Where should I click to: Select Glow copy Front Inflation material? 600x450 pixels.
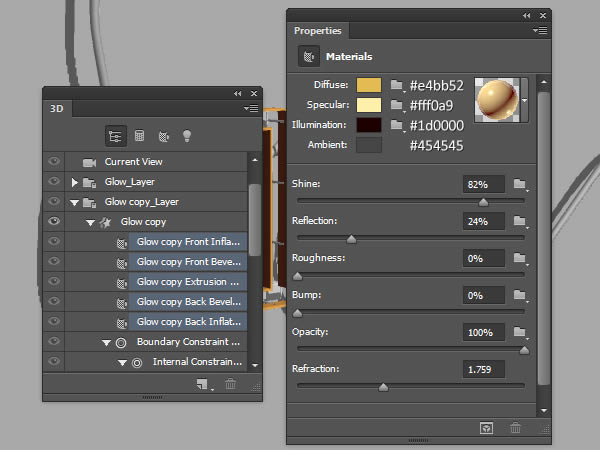188,242
